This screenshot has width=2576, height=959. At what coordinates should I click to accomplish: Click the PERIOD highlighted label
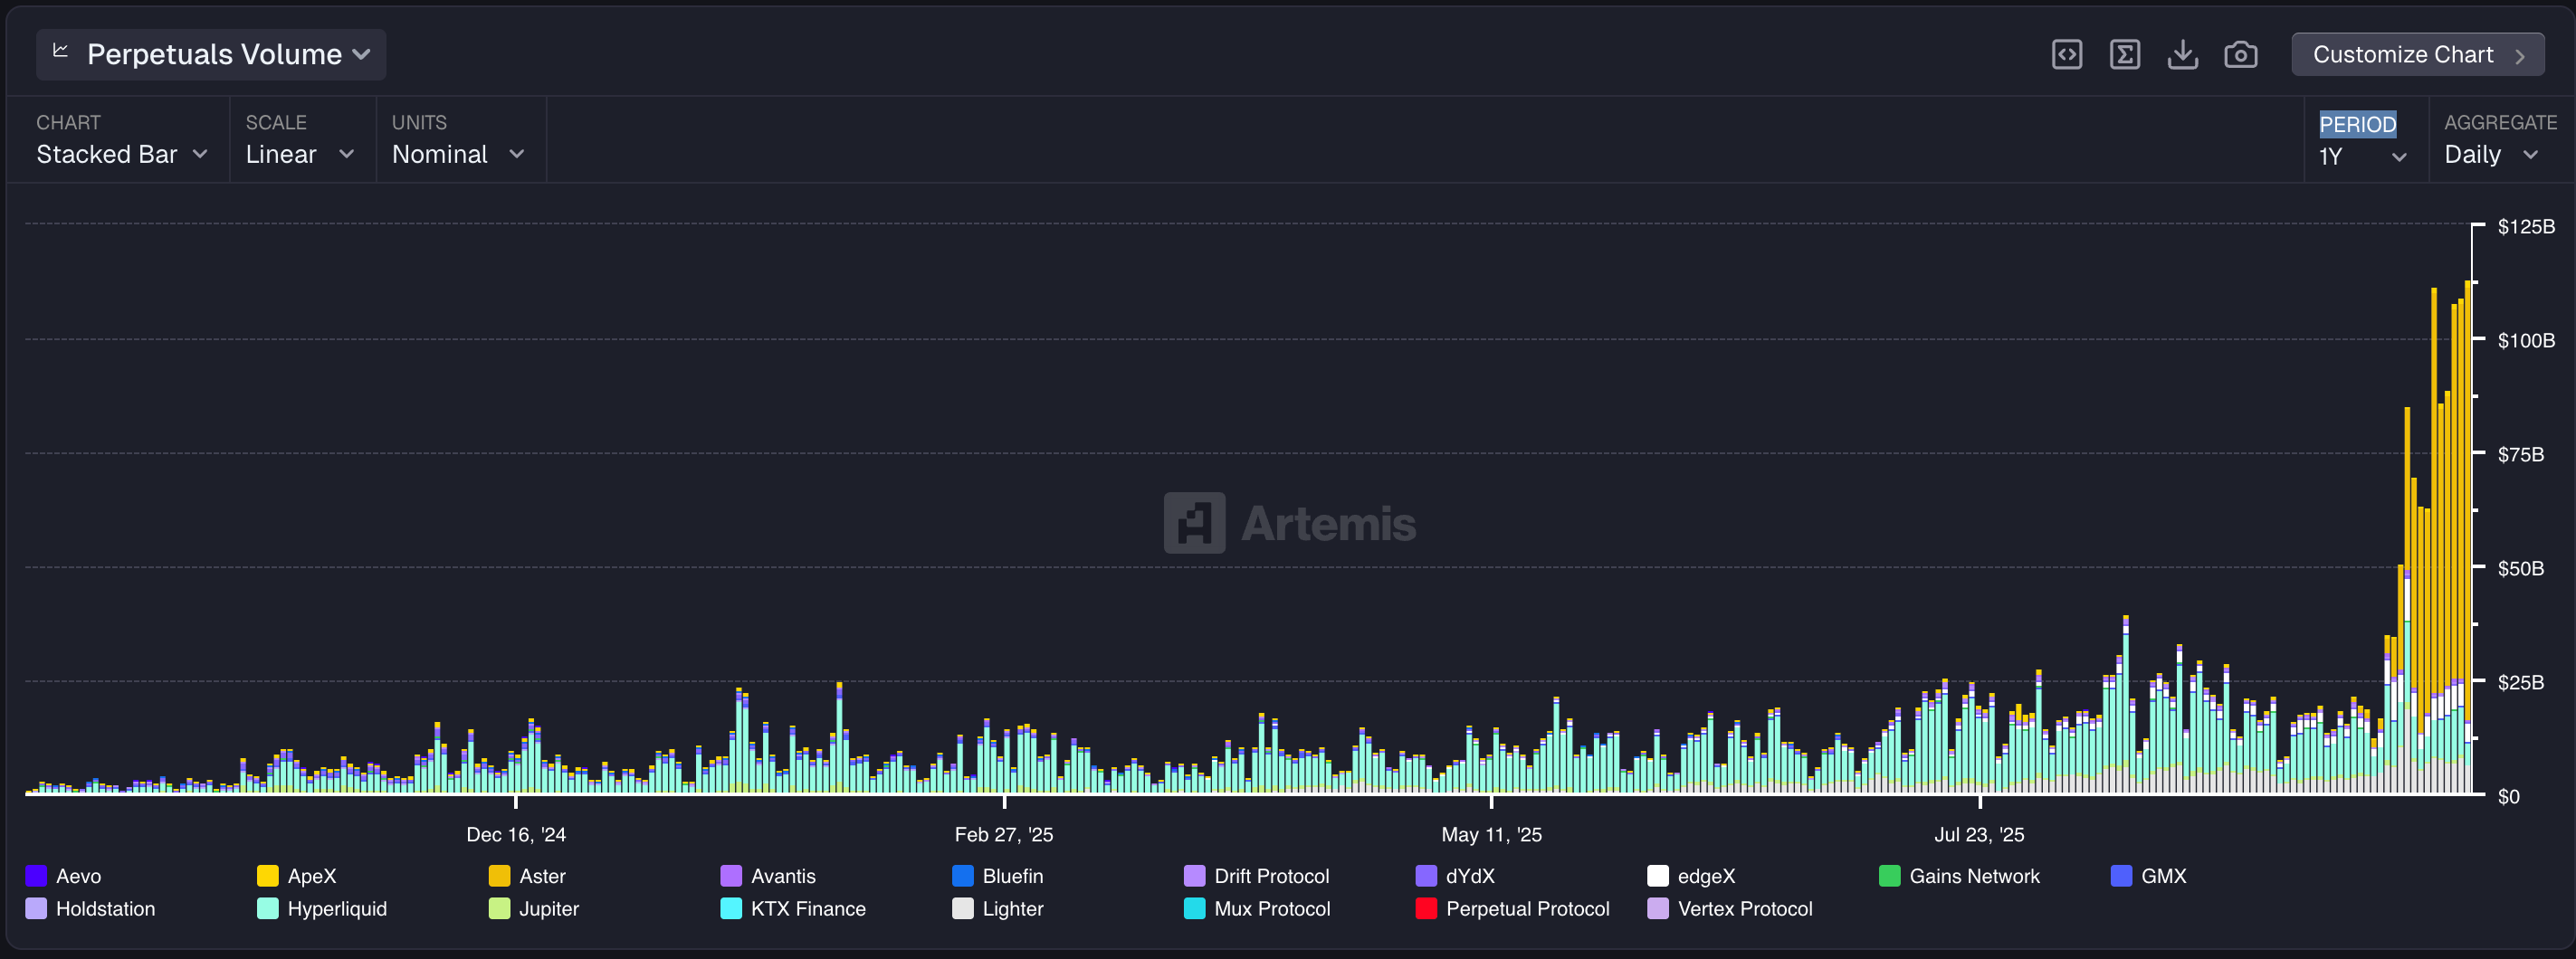point(2358,124)
